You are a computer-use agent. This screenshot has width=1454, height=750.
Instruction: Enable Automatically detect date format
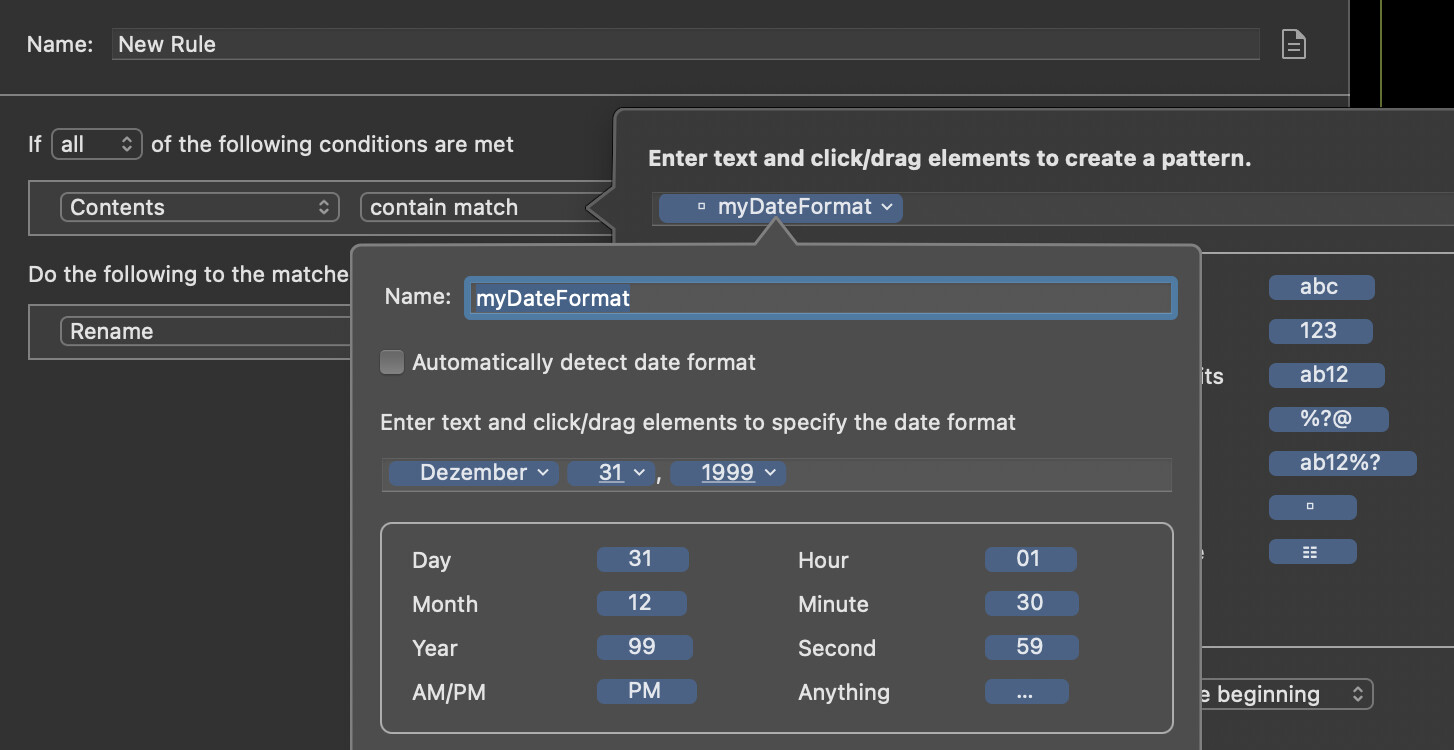tap(391, 362)
